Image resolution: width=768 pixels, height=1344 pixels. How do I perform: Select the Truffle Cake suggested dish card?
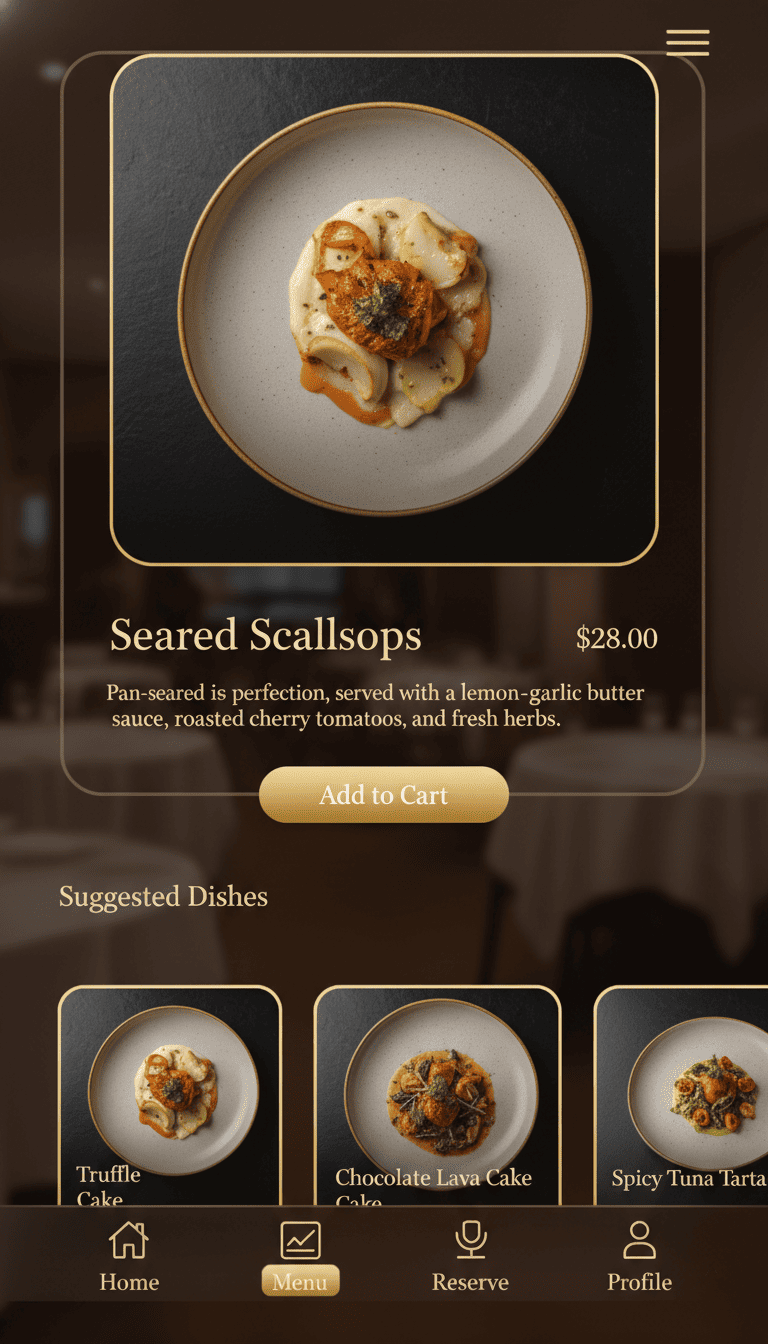coord(170,1096)
